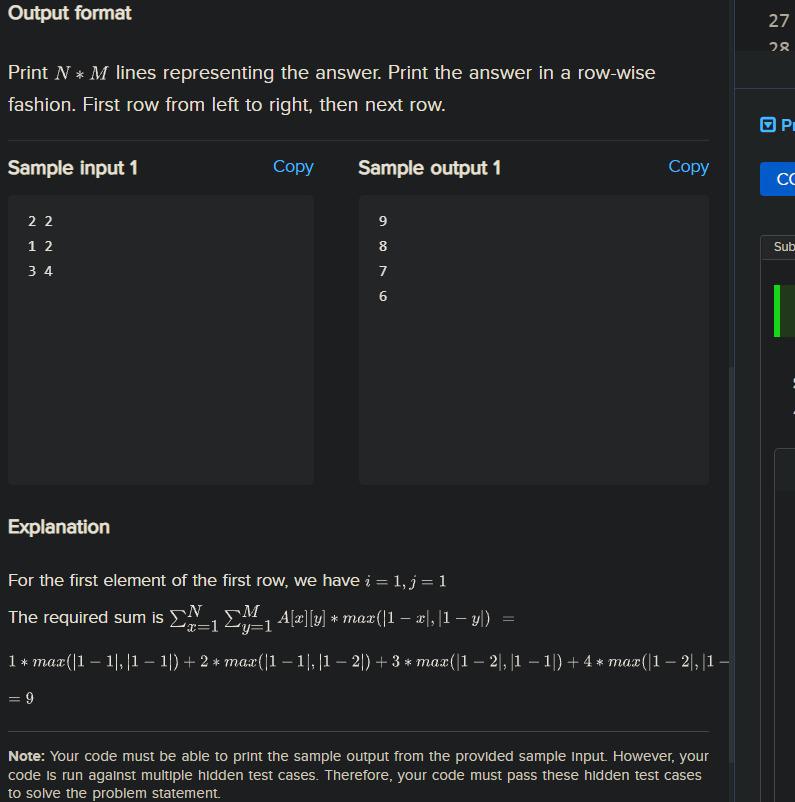Viewport: 795px width, 802px height.
Task: Click inside the Sample output 1 box
Action: (x=534, y=340)
